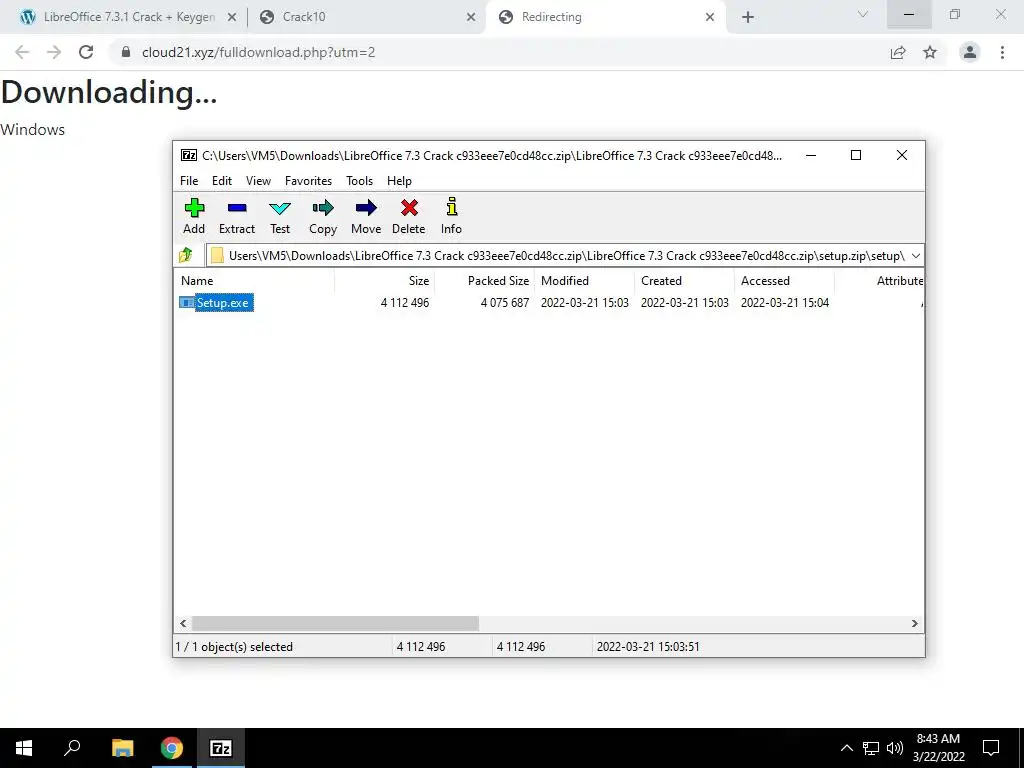The image size is (1024, 768).
Task: Click Chrome icon in taskbar
Action: 172,748
